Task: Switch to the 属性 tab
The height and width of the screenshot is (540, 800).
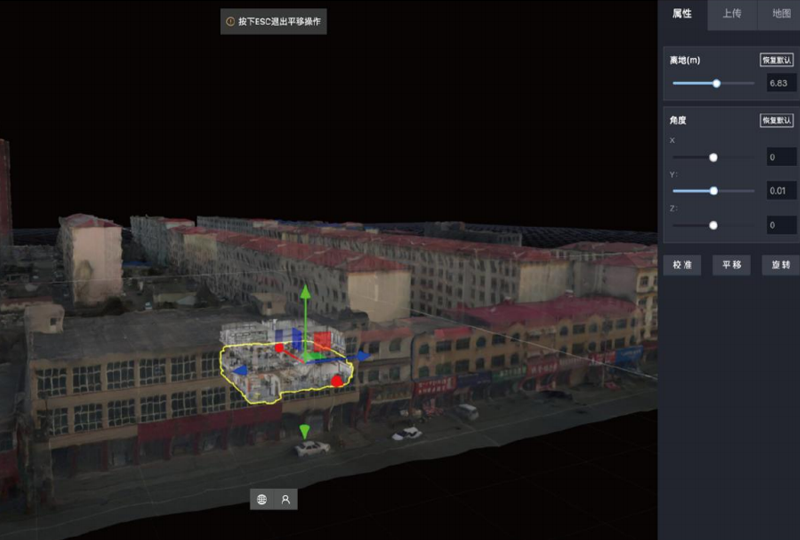Action: (x=682, y=14)
